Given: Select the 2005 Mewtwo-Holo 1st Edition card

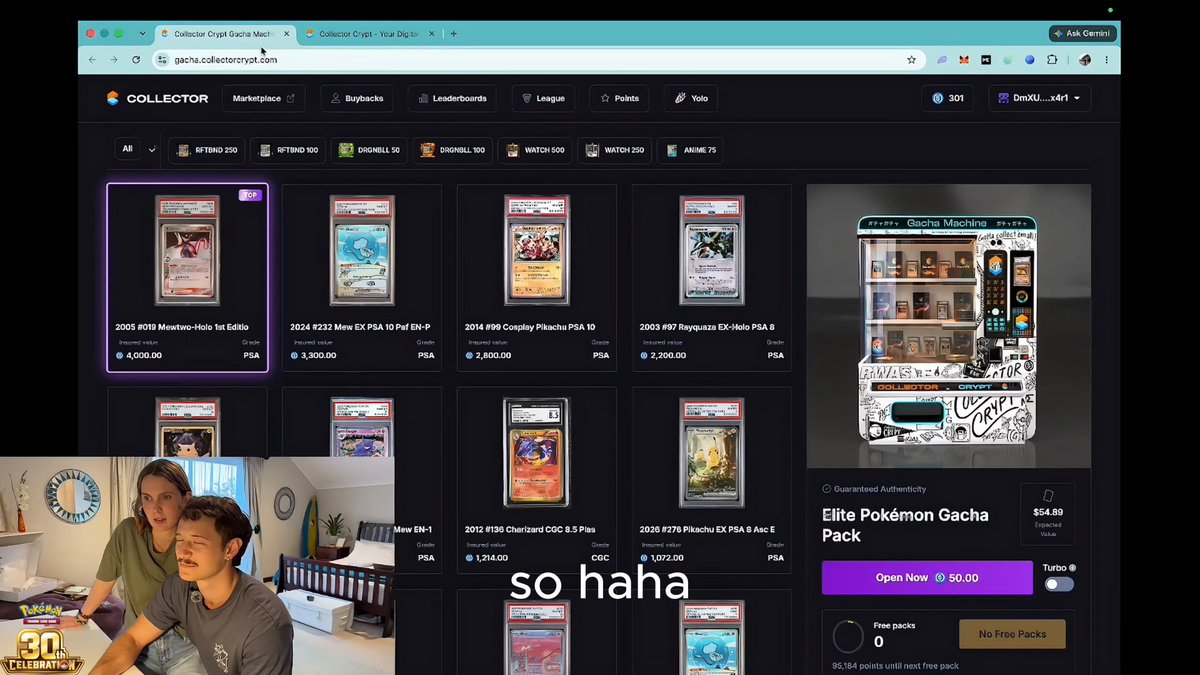Looking at the screenshot, I should tap(187, 277).
